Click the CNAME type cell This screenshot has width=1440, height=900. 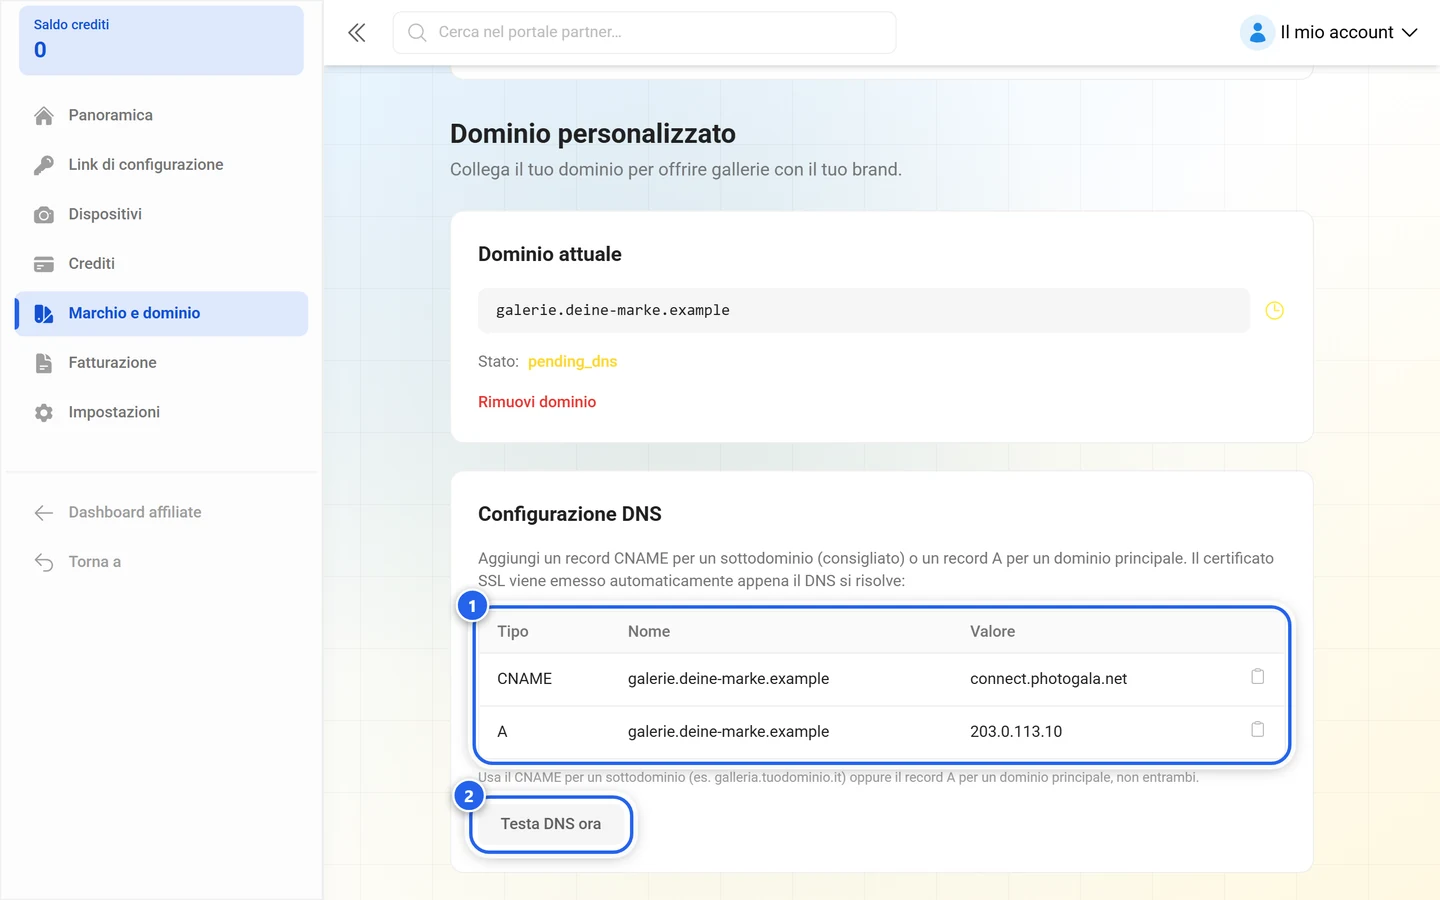pos(524,679)
